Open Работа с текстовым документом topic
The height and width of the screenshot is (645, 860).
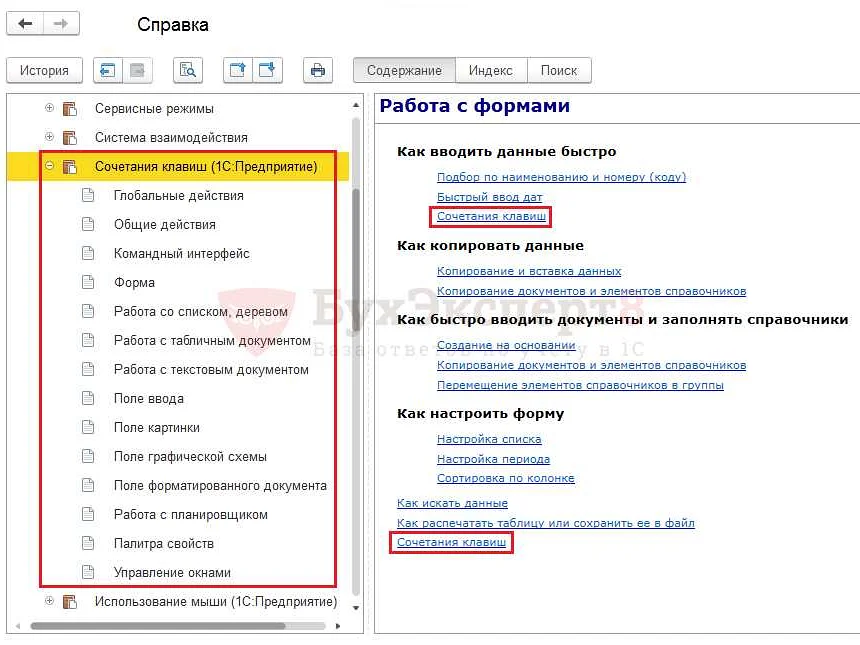click(211, 370)
